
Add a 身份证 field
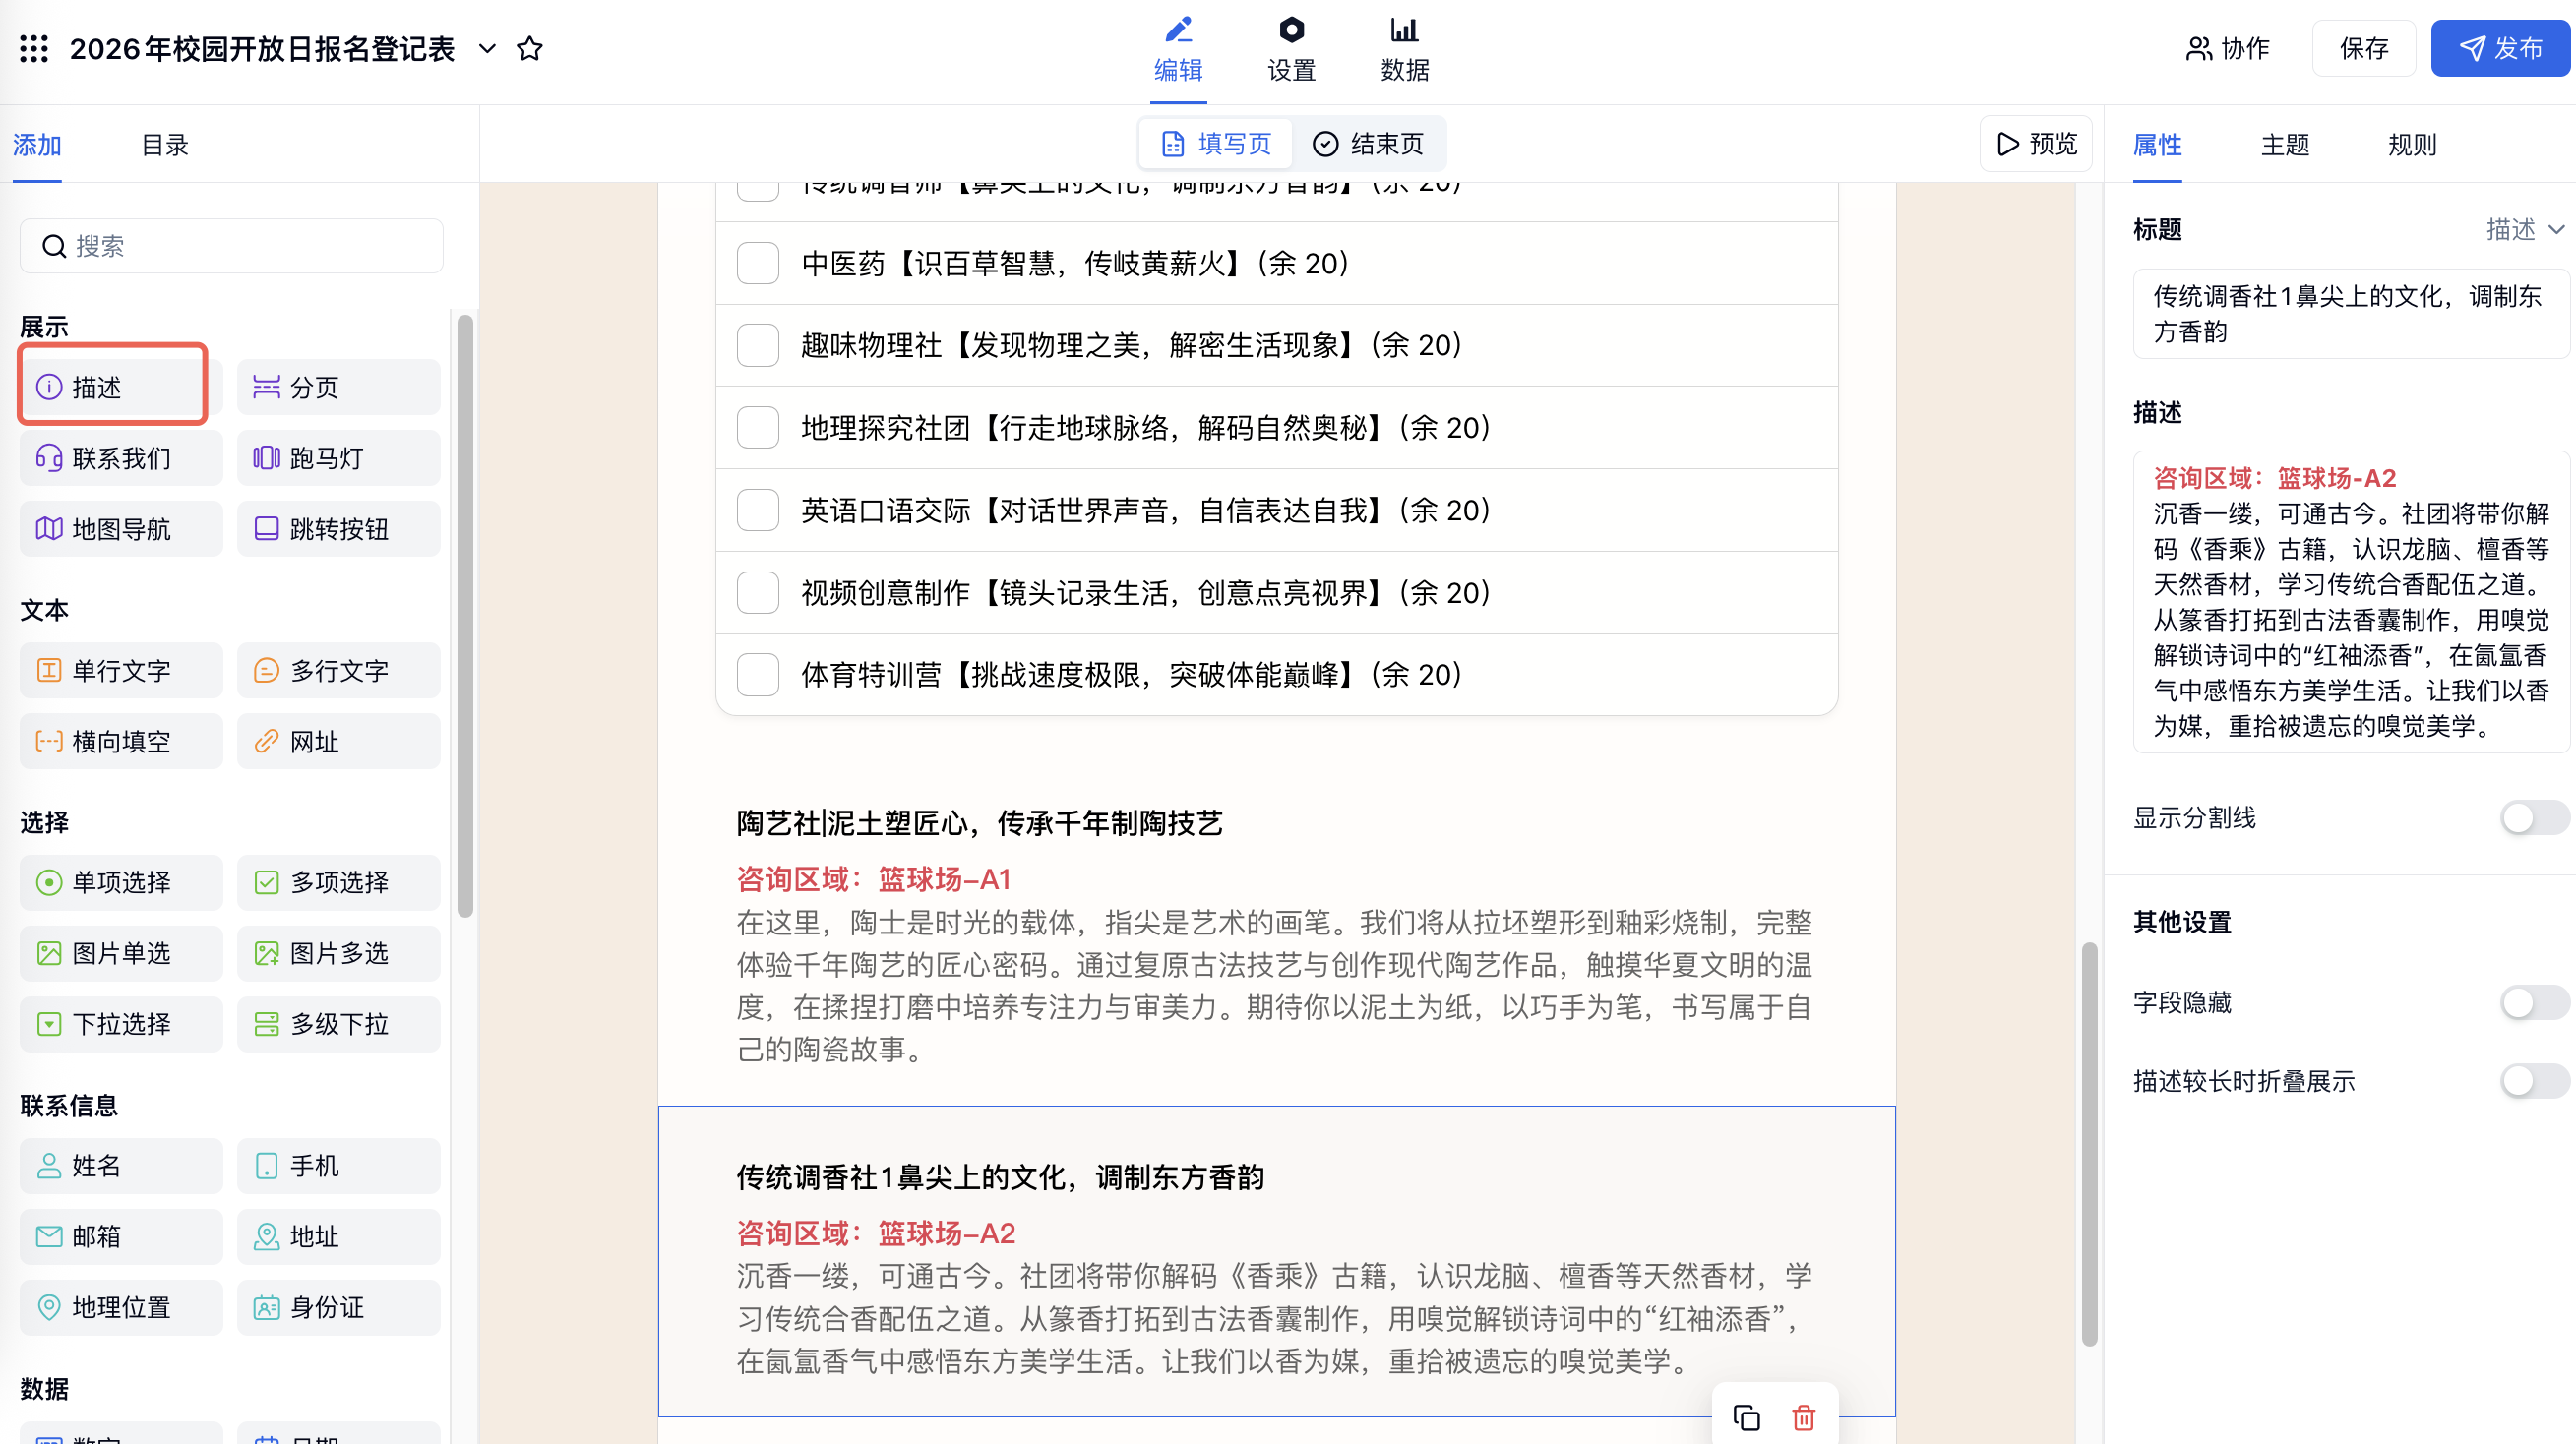(x=338, y=1308)
